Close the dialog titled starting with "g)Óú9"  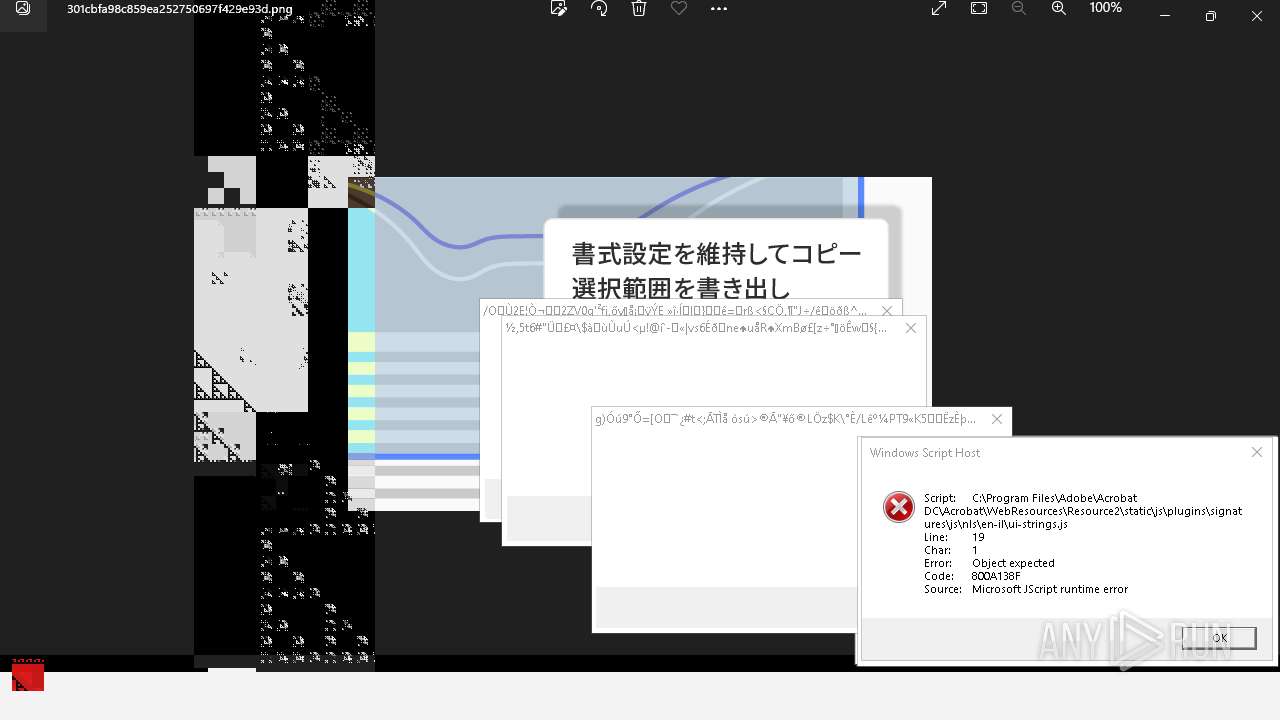[x=997, y=419]
